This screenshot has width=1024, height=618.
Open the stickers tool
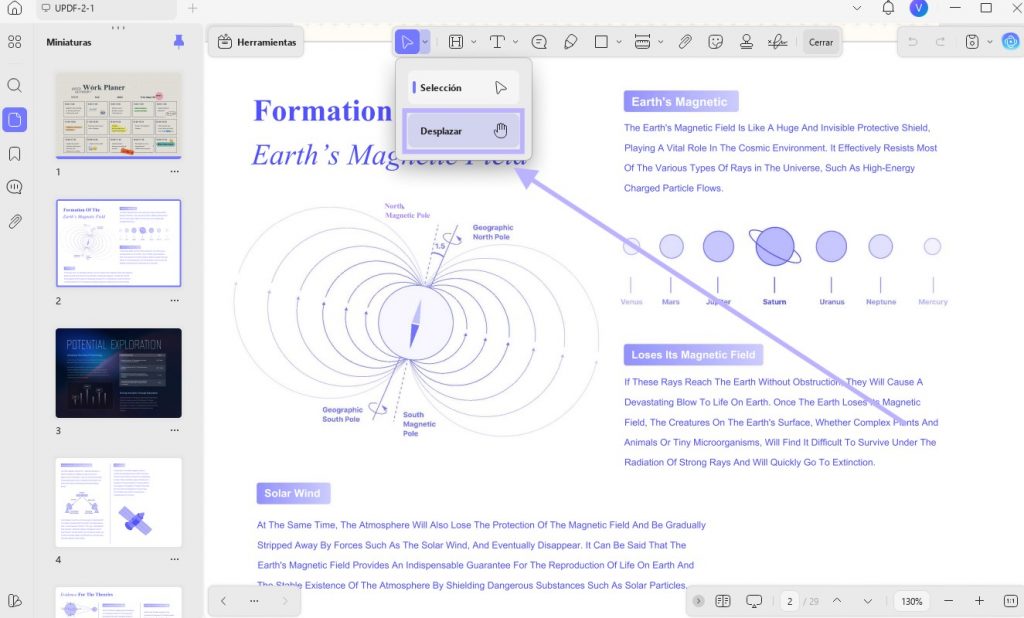coord(716,42)
